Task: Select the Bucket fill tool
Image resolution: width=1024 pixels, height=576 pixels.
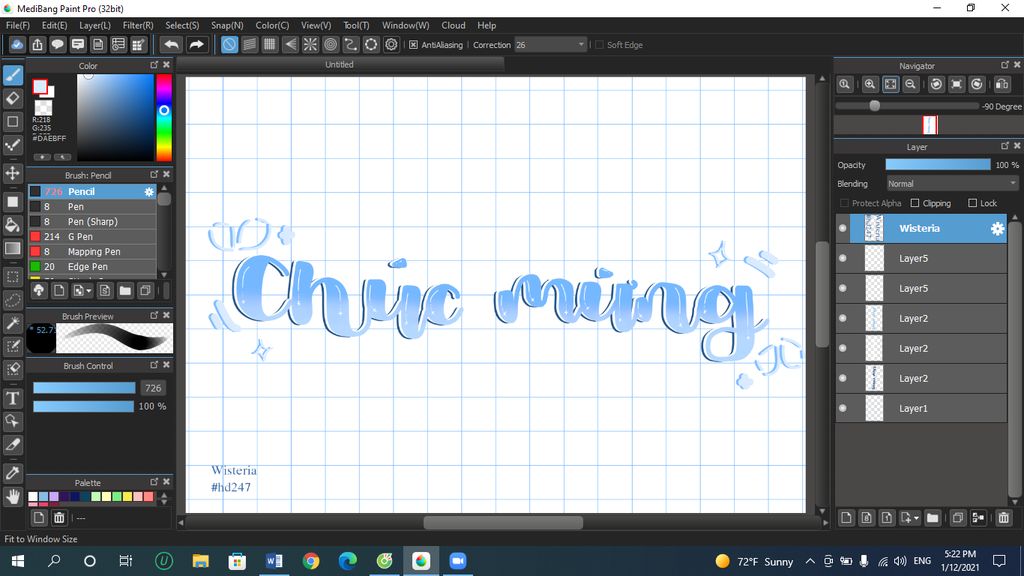Action: tap(12, 225)
